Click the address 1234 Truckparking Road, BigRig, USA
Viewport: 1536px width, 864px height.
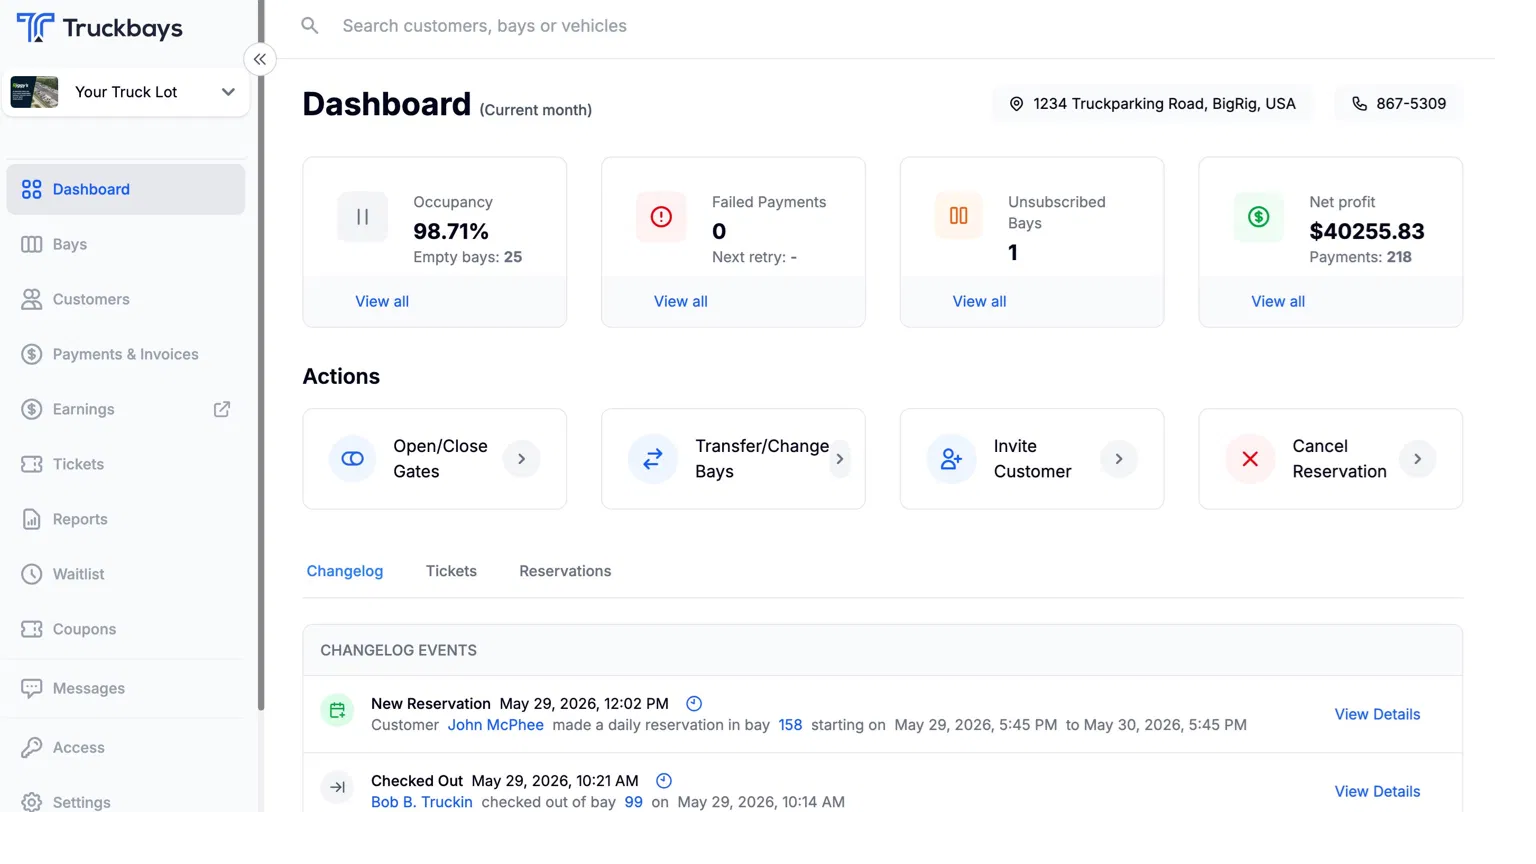[x=1164, y=104]
